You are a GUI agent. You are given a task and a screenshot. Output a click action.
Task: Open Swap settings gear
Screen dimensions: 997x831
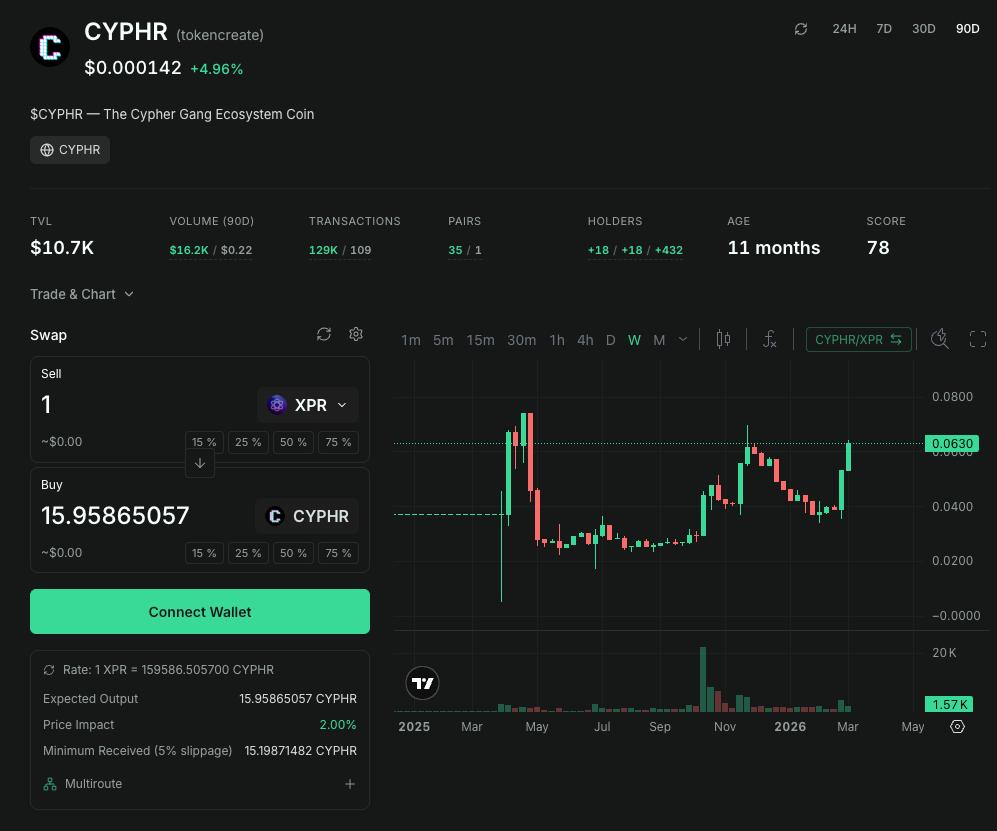click(x=356, y=334)
